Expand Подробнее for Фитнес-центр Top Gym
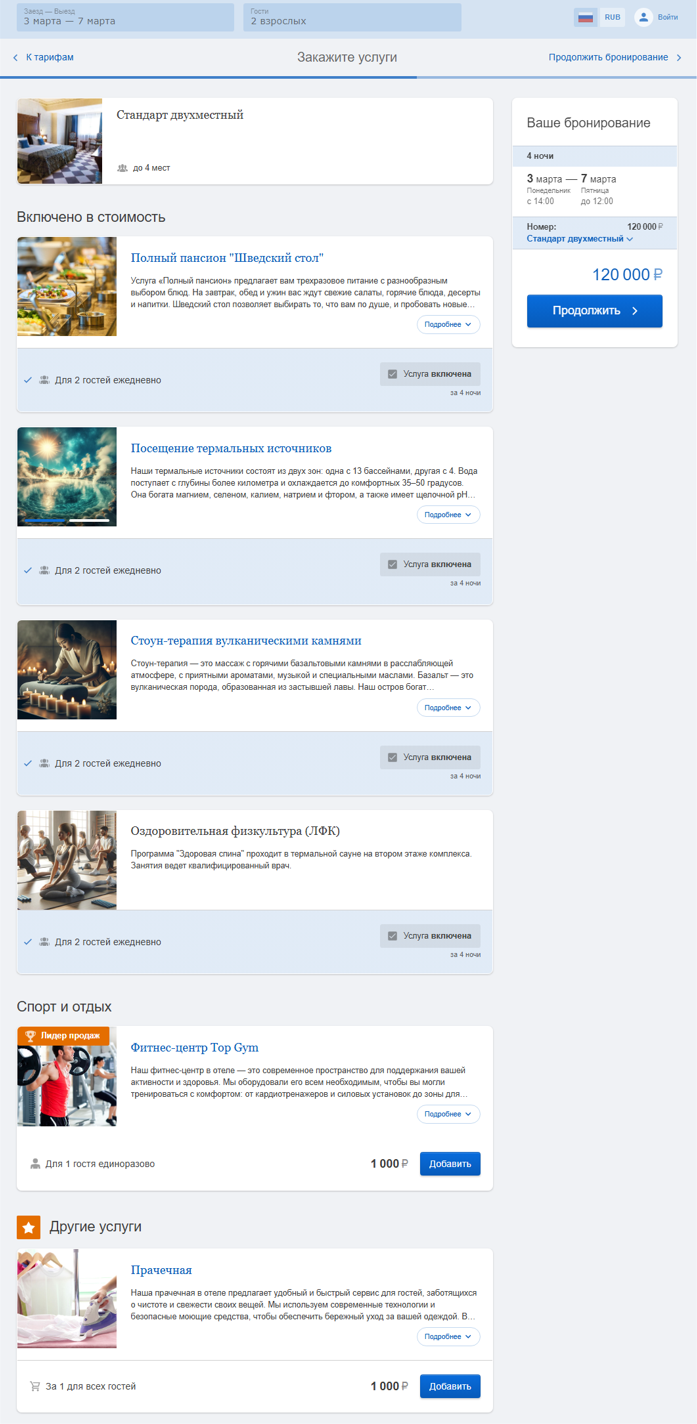 pos(448,1114)
